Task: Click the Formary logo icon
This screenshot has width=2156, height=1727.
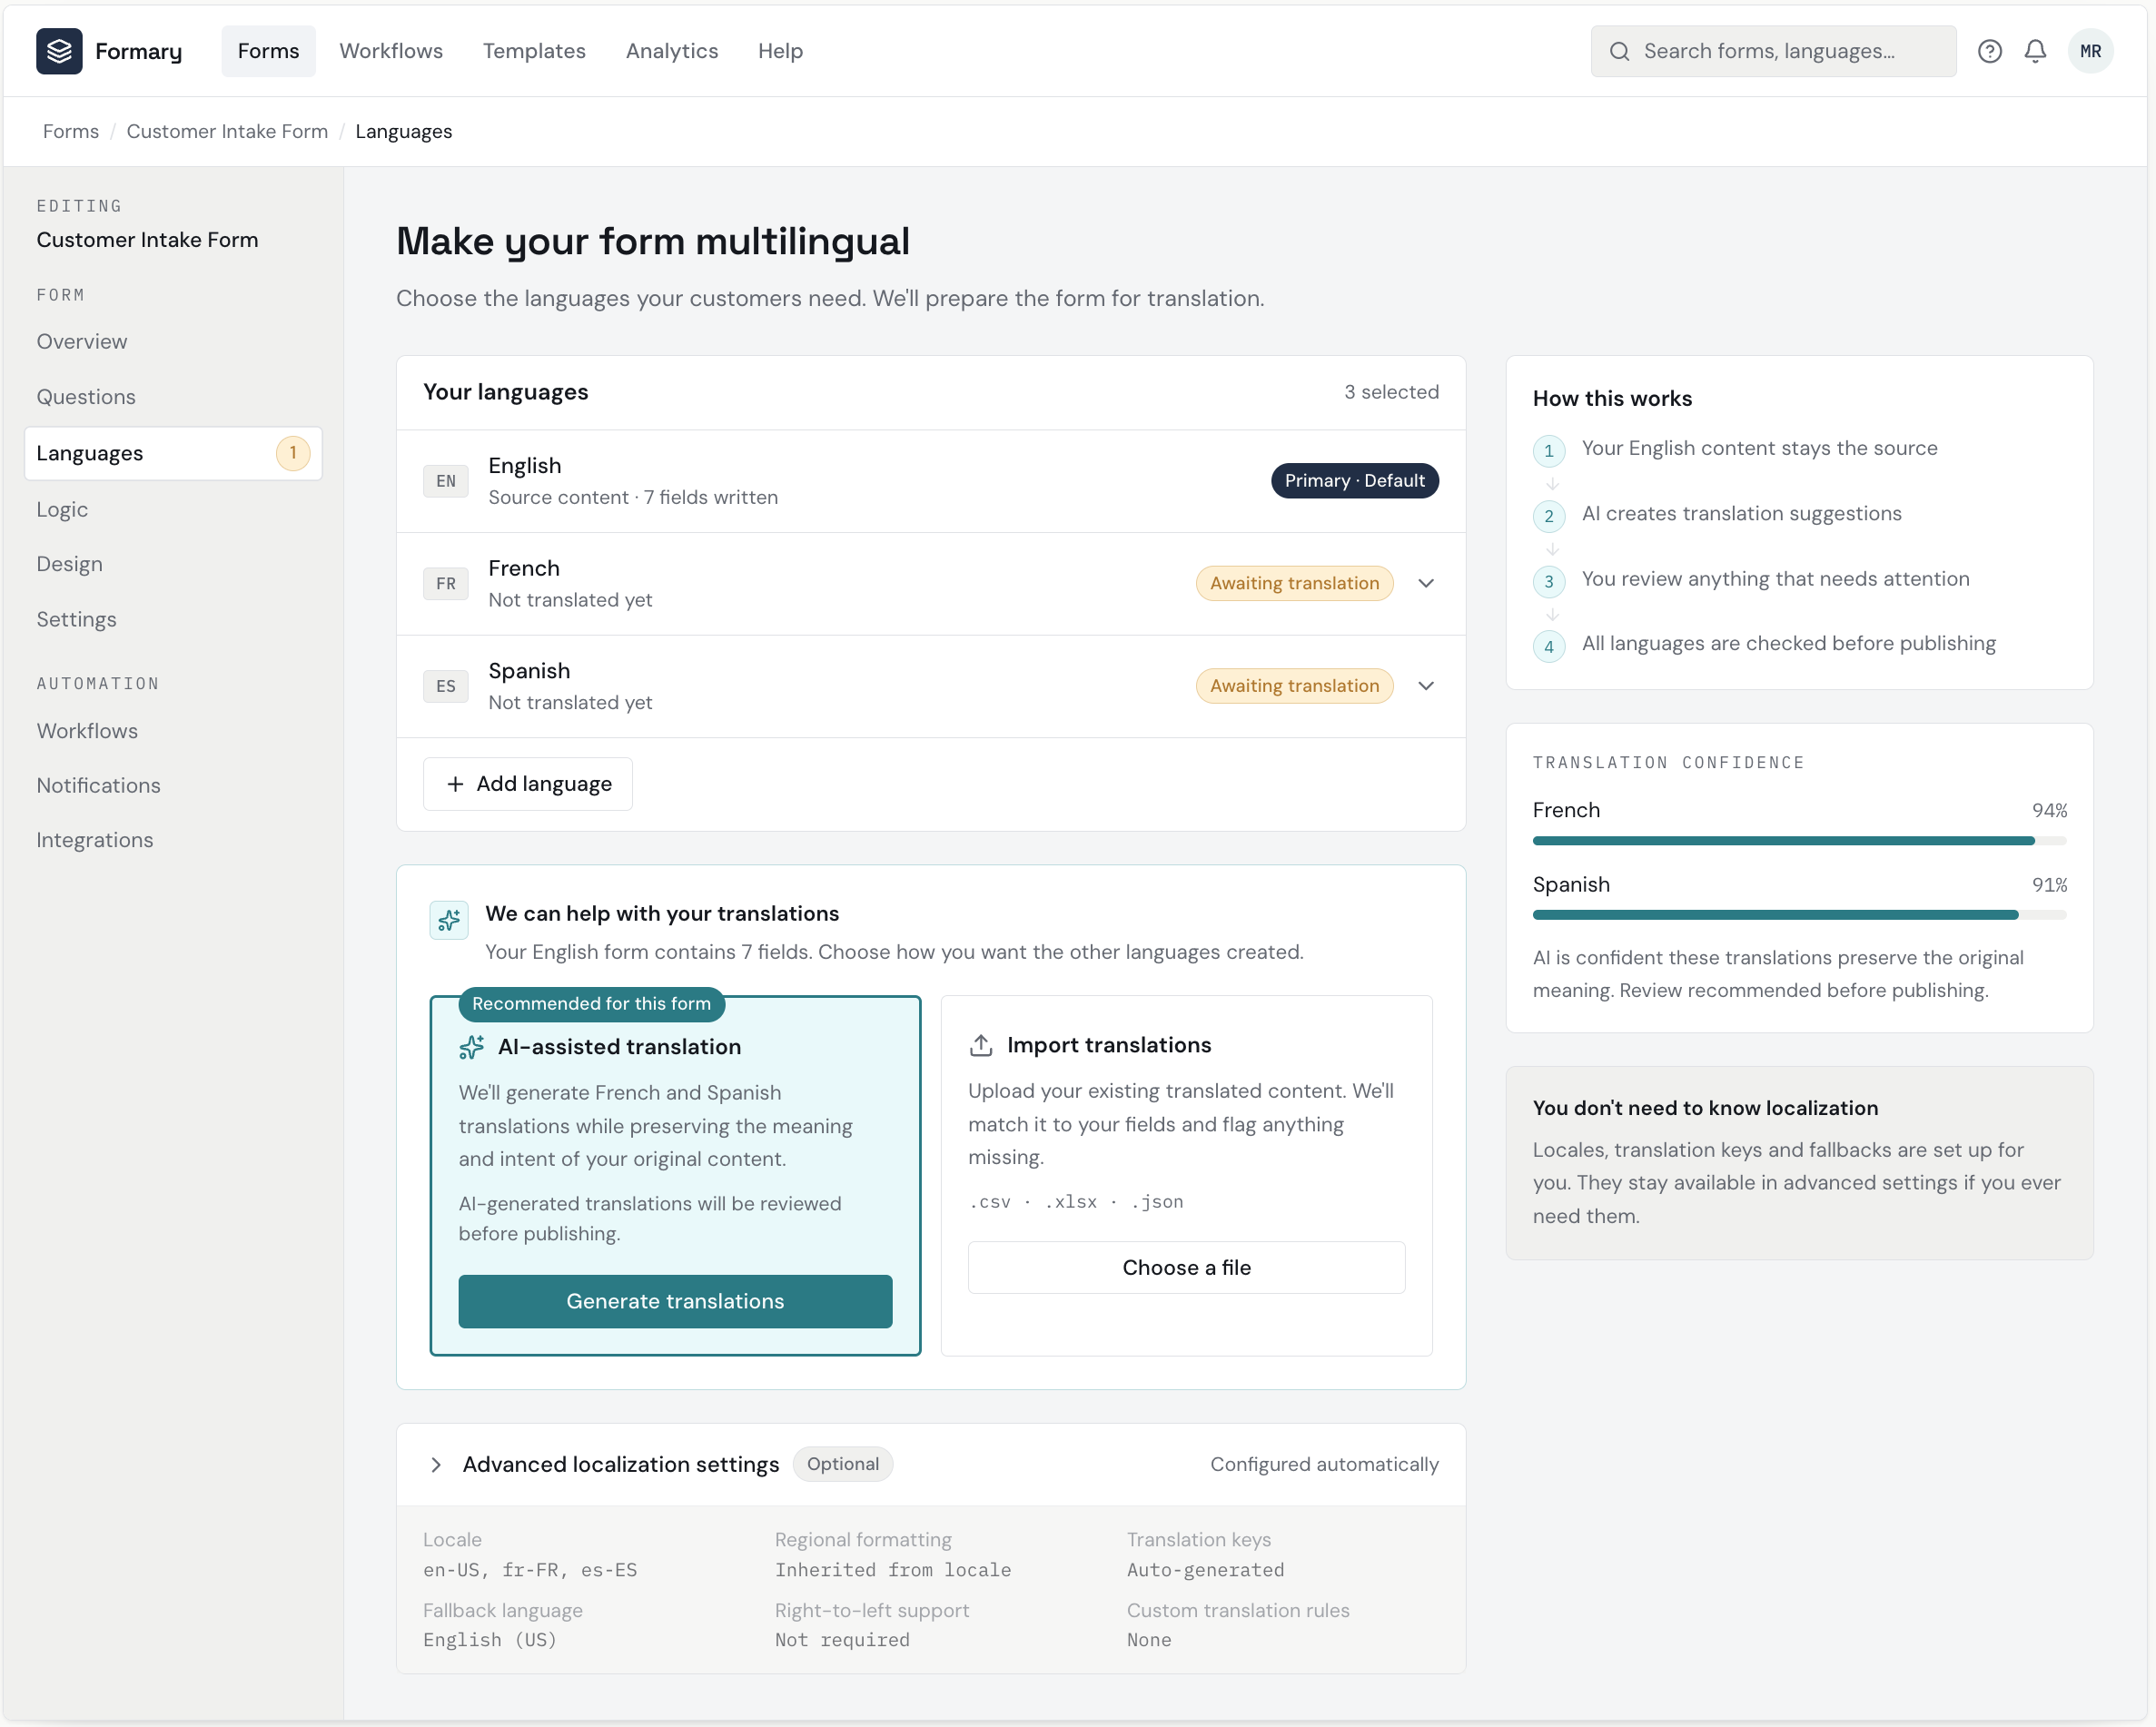Action: pyautogui.click(x=59, y=51)
